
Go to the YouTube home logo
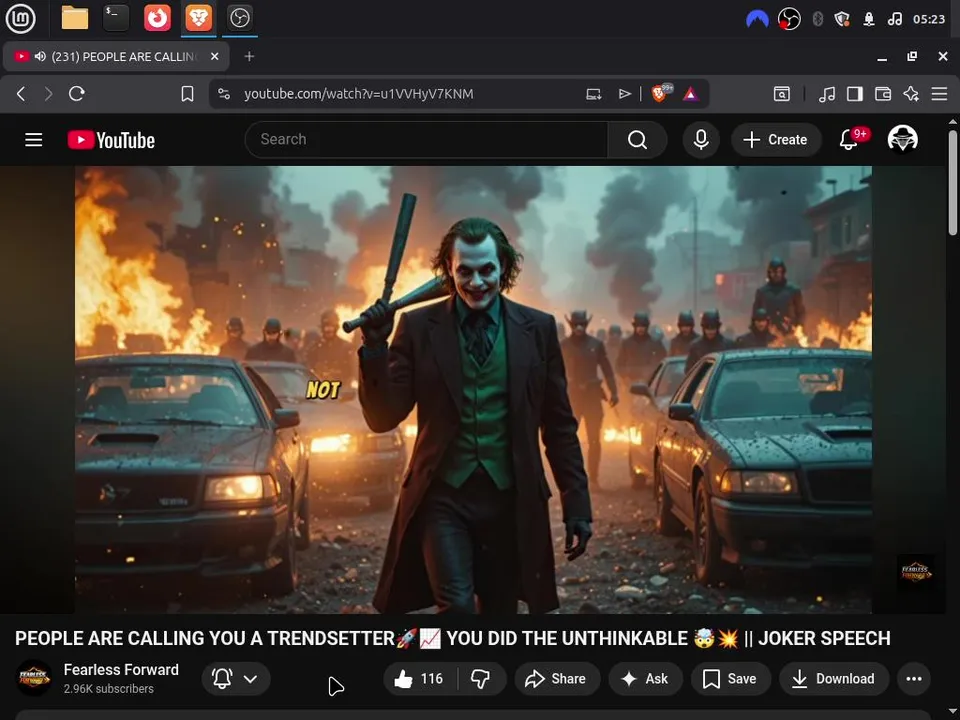pyautogui.click(x=111, y=140)
